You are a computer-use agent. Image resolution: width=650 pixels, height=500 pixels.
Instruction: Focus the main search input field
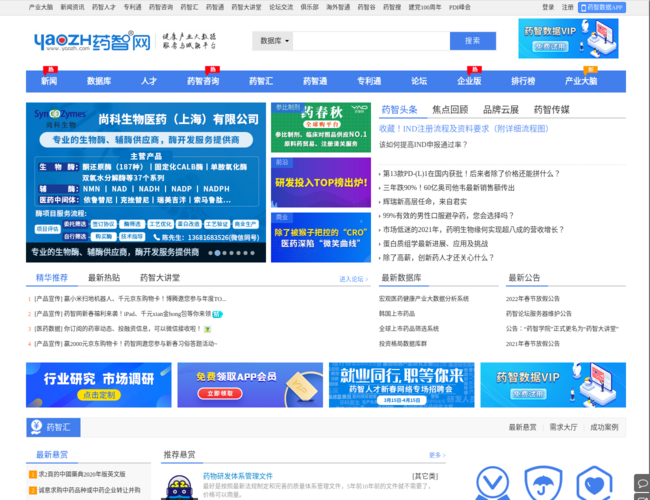(x=371, y=41)
